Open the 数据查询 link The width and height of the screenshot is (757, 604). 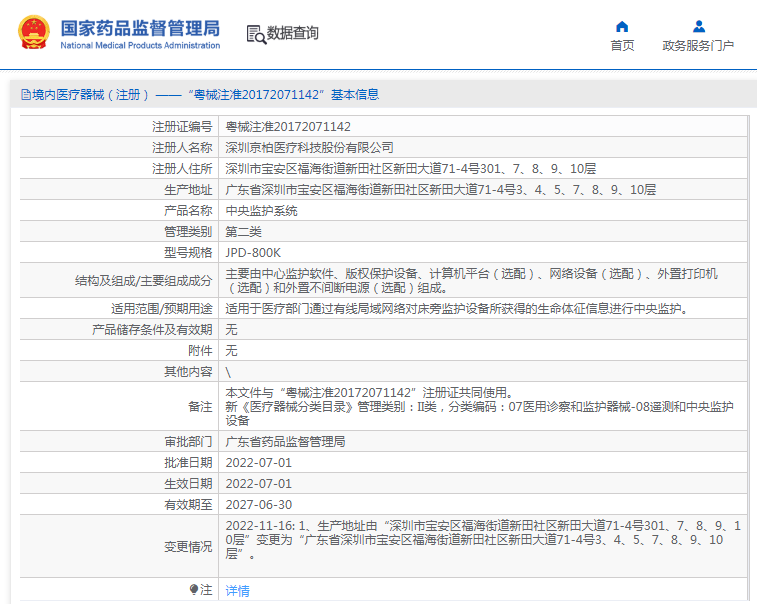tap(293, 33)
